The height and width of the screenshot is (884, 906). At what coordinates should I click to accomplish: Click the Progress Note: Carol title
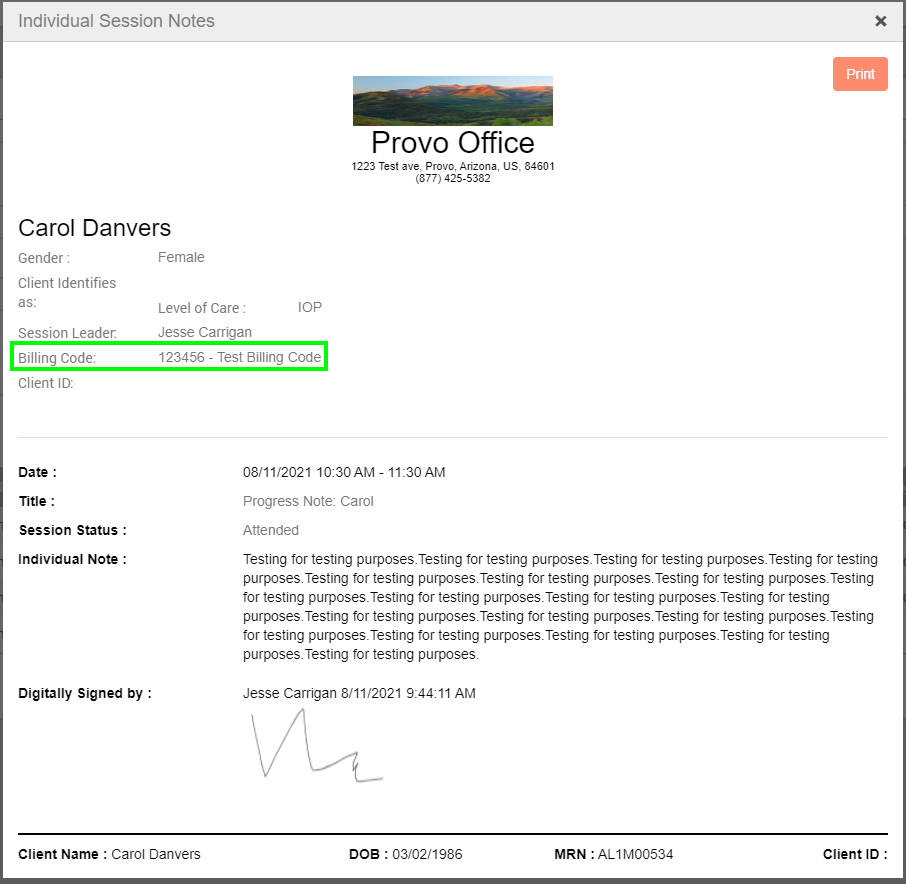[308, 501]
